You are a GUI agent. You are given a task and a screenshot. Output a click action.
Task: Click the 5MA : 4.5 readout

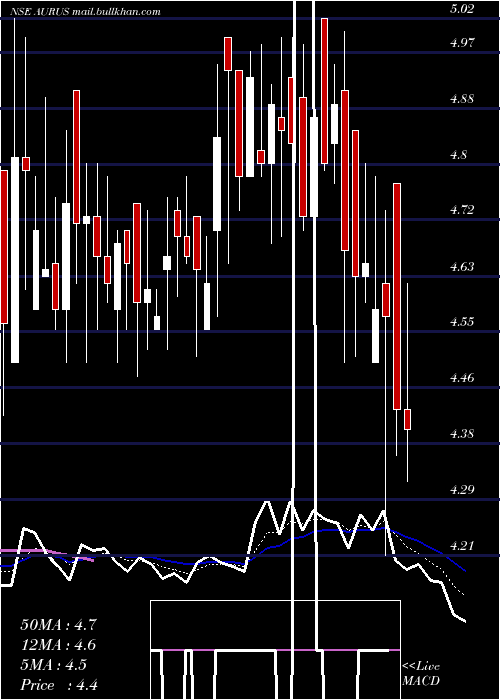click(x=54, y=665)
